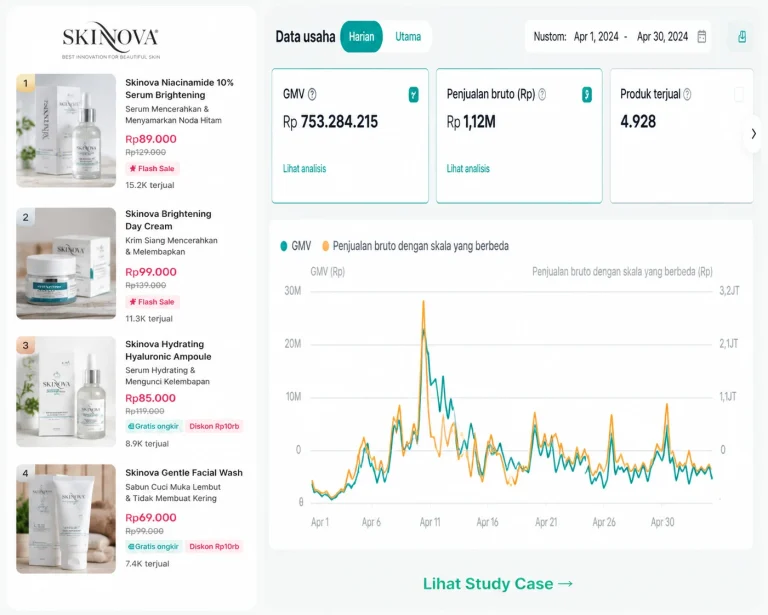
Task: Open Skinova Hydrating Hyaluronic Ampoule title
Action: pos(168,350)
